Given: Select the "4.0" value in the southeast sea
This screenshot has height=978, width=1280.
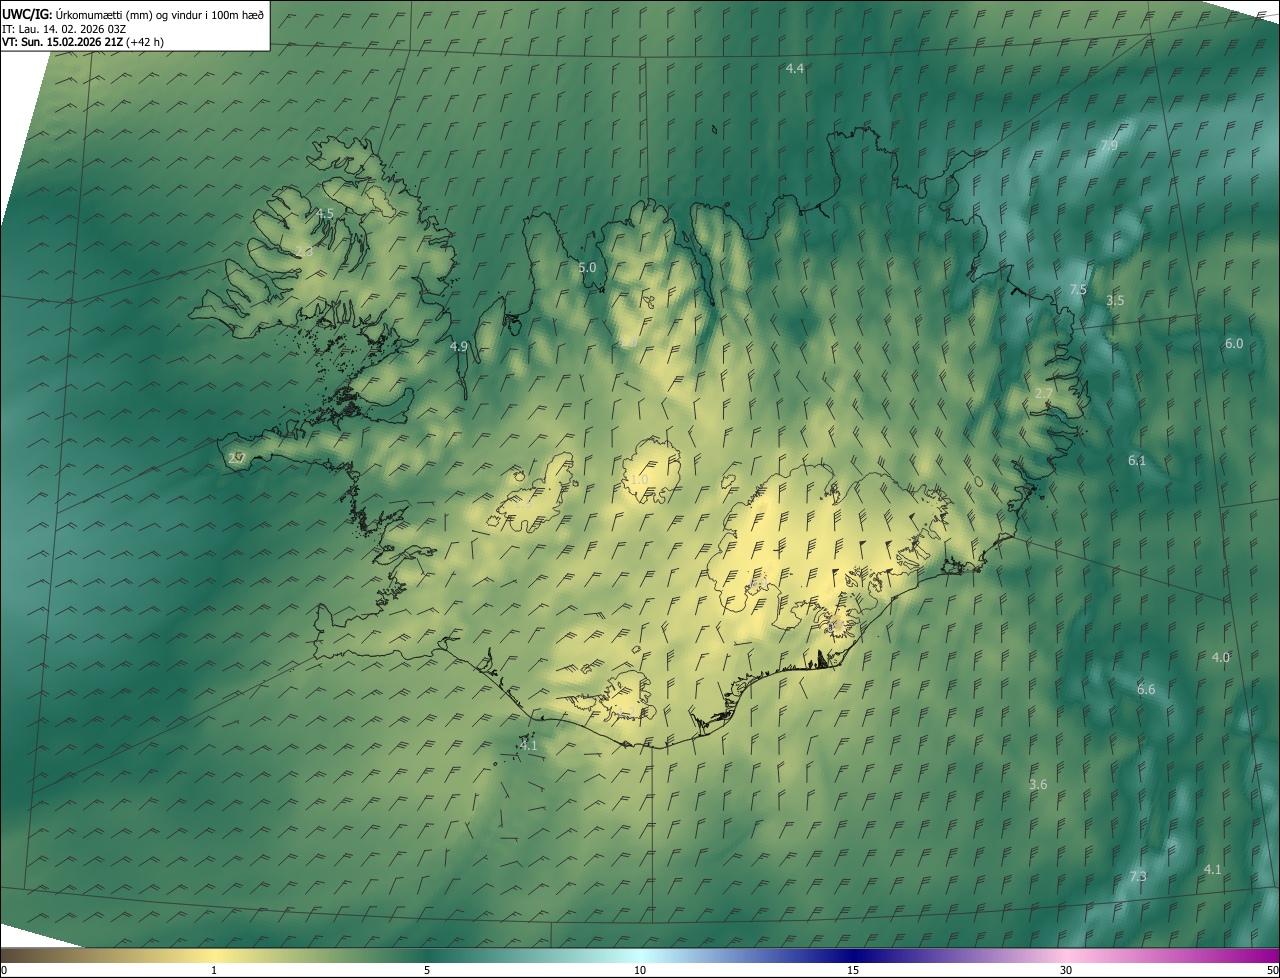Looking at the screenshot, I should [x=1221, y=658].
